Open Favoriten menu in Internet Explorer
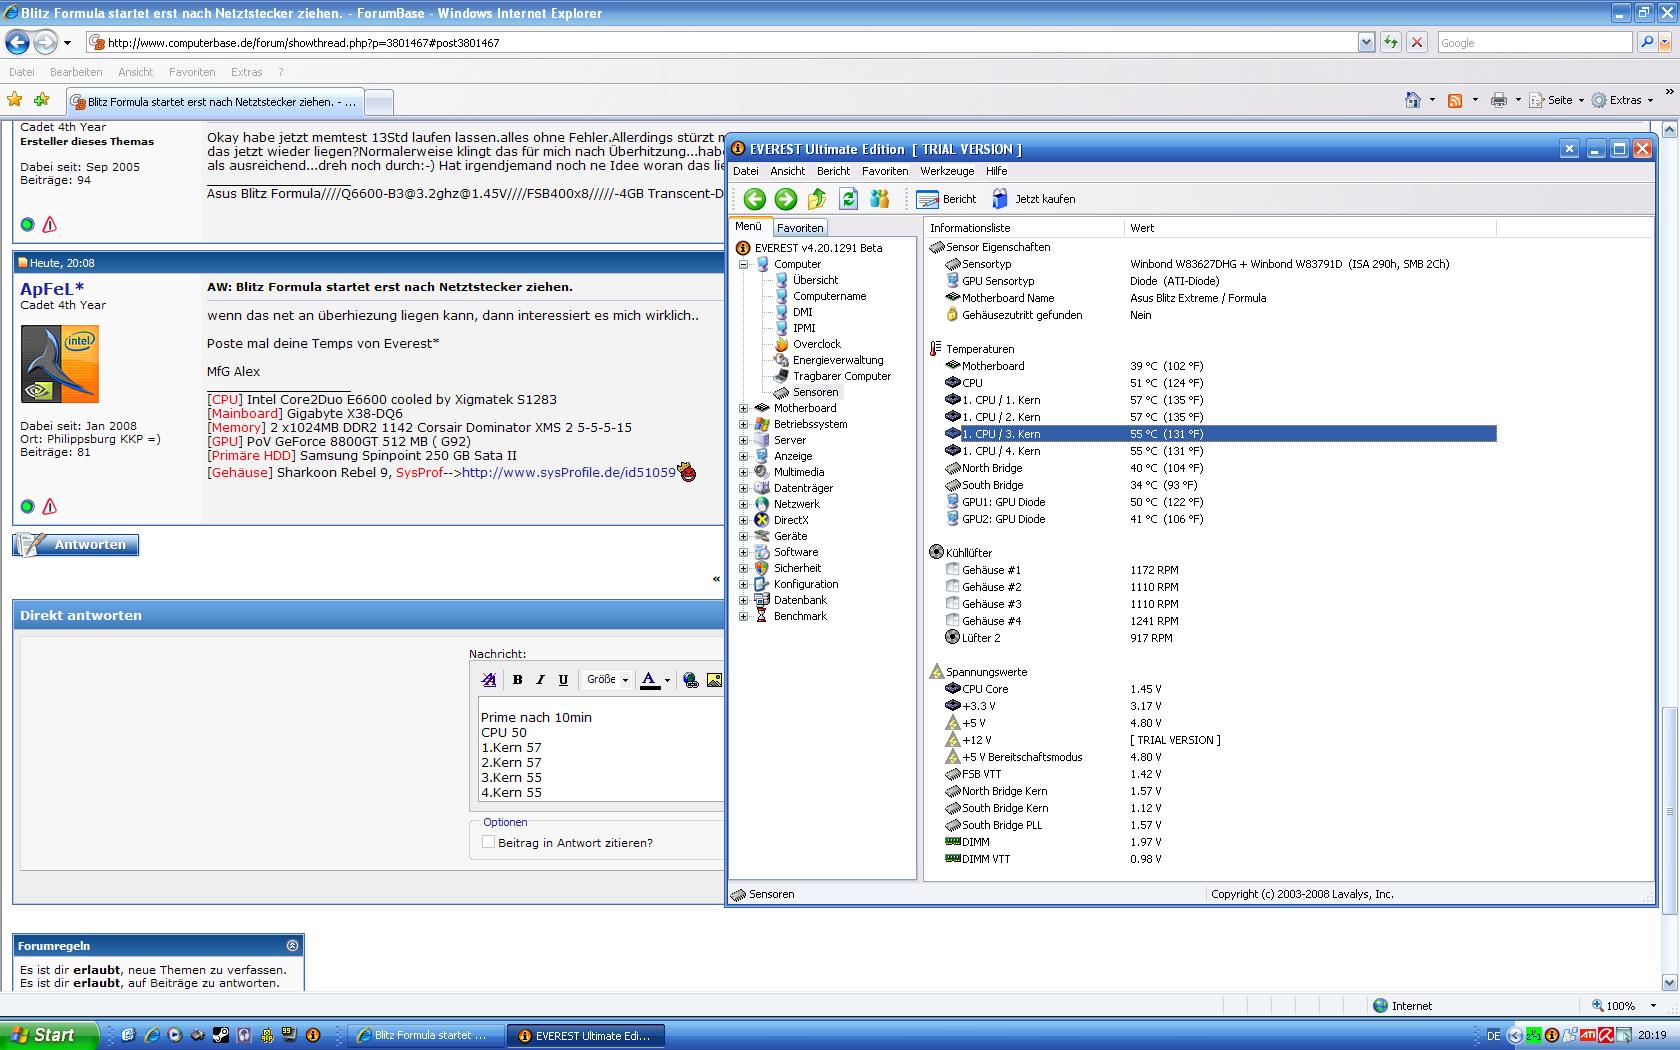 (192, 72)
